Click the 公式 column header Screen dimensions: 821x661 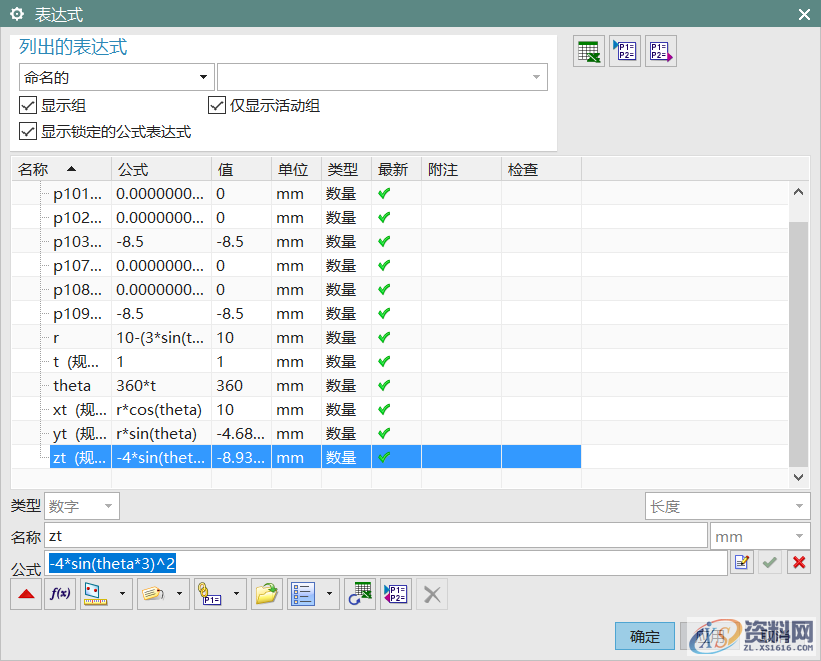160,170
